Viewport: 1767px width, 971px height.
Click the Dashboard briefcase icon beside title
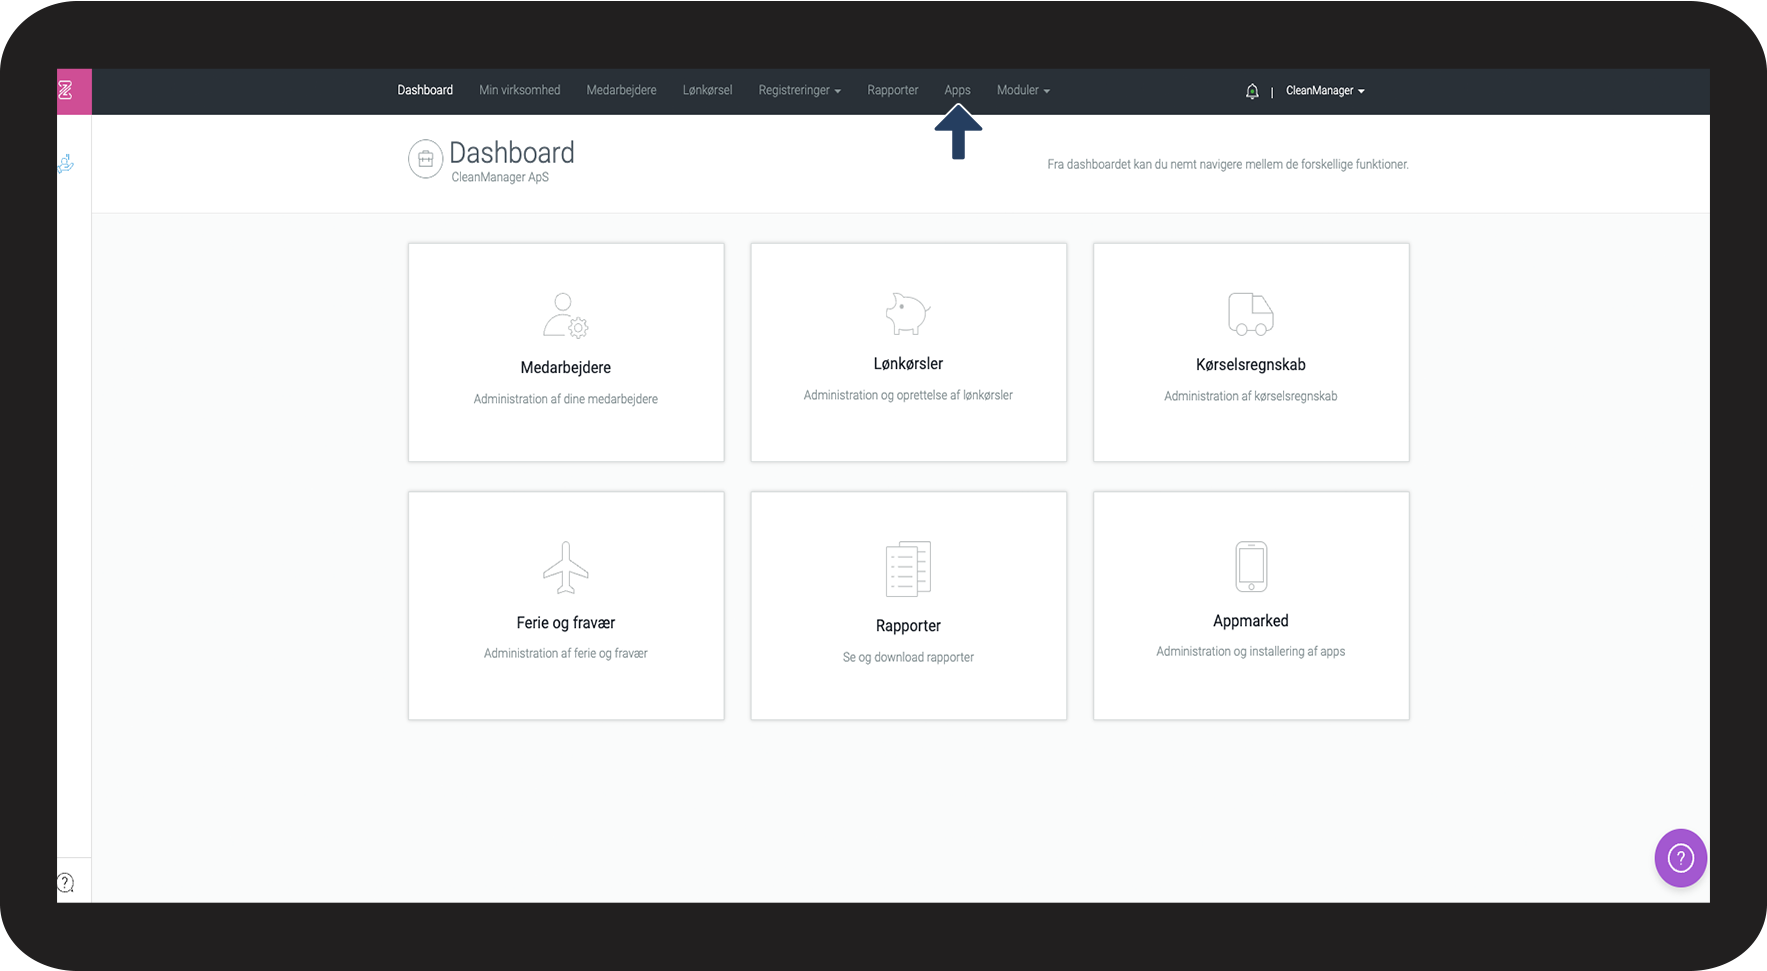(425, 159)
